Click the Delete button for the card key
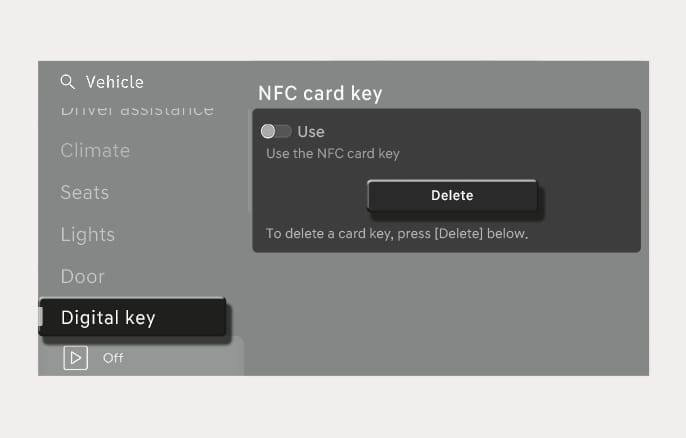This screenshot has height=438, width=686. [452, 196]
